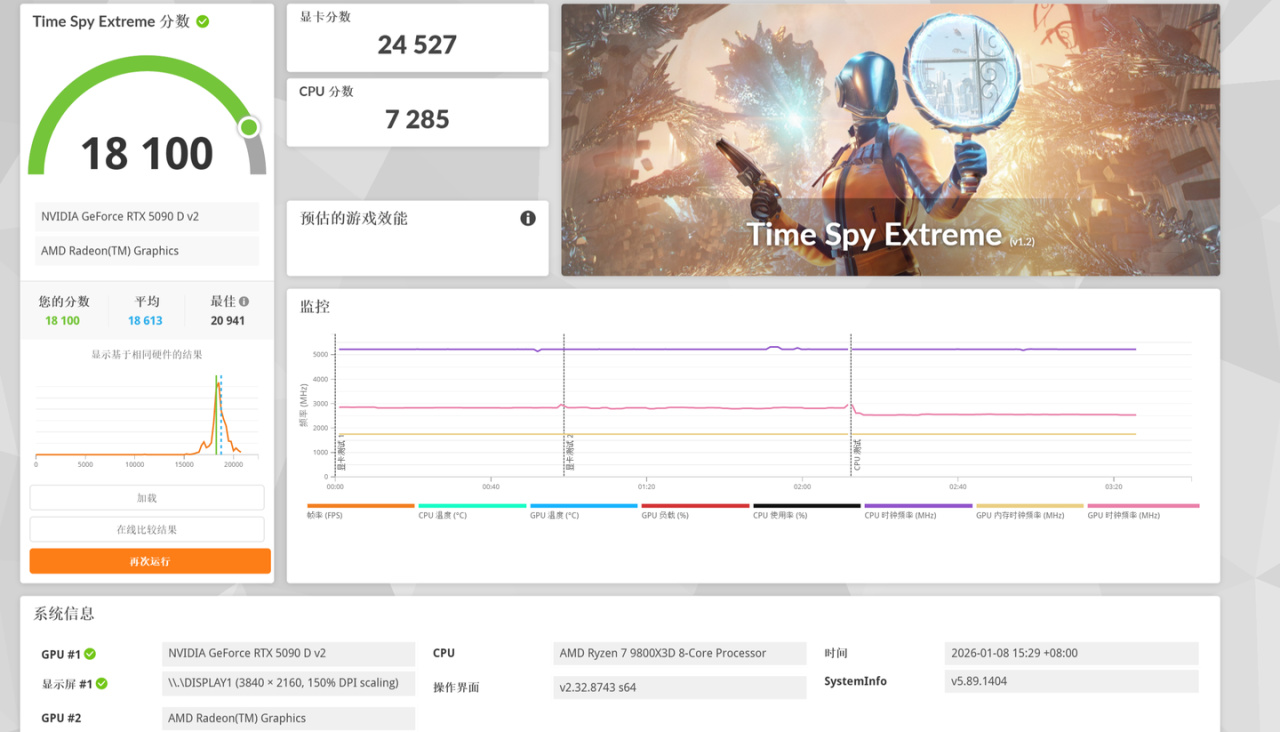Click the 操作界面 version v2.32.8743 s64
1280x732 pixels.
tap(680, 688)
